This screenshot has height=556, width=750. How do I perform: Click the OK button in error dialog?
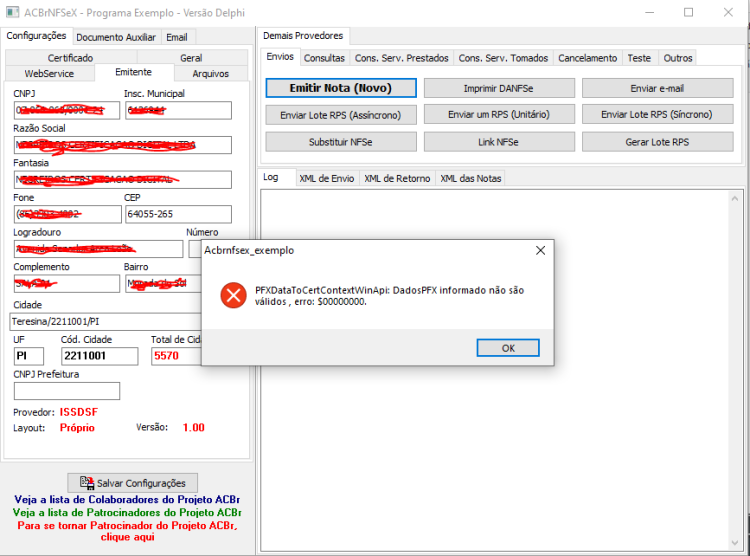508,348
